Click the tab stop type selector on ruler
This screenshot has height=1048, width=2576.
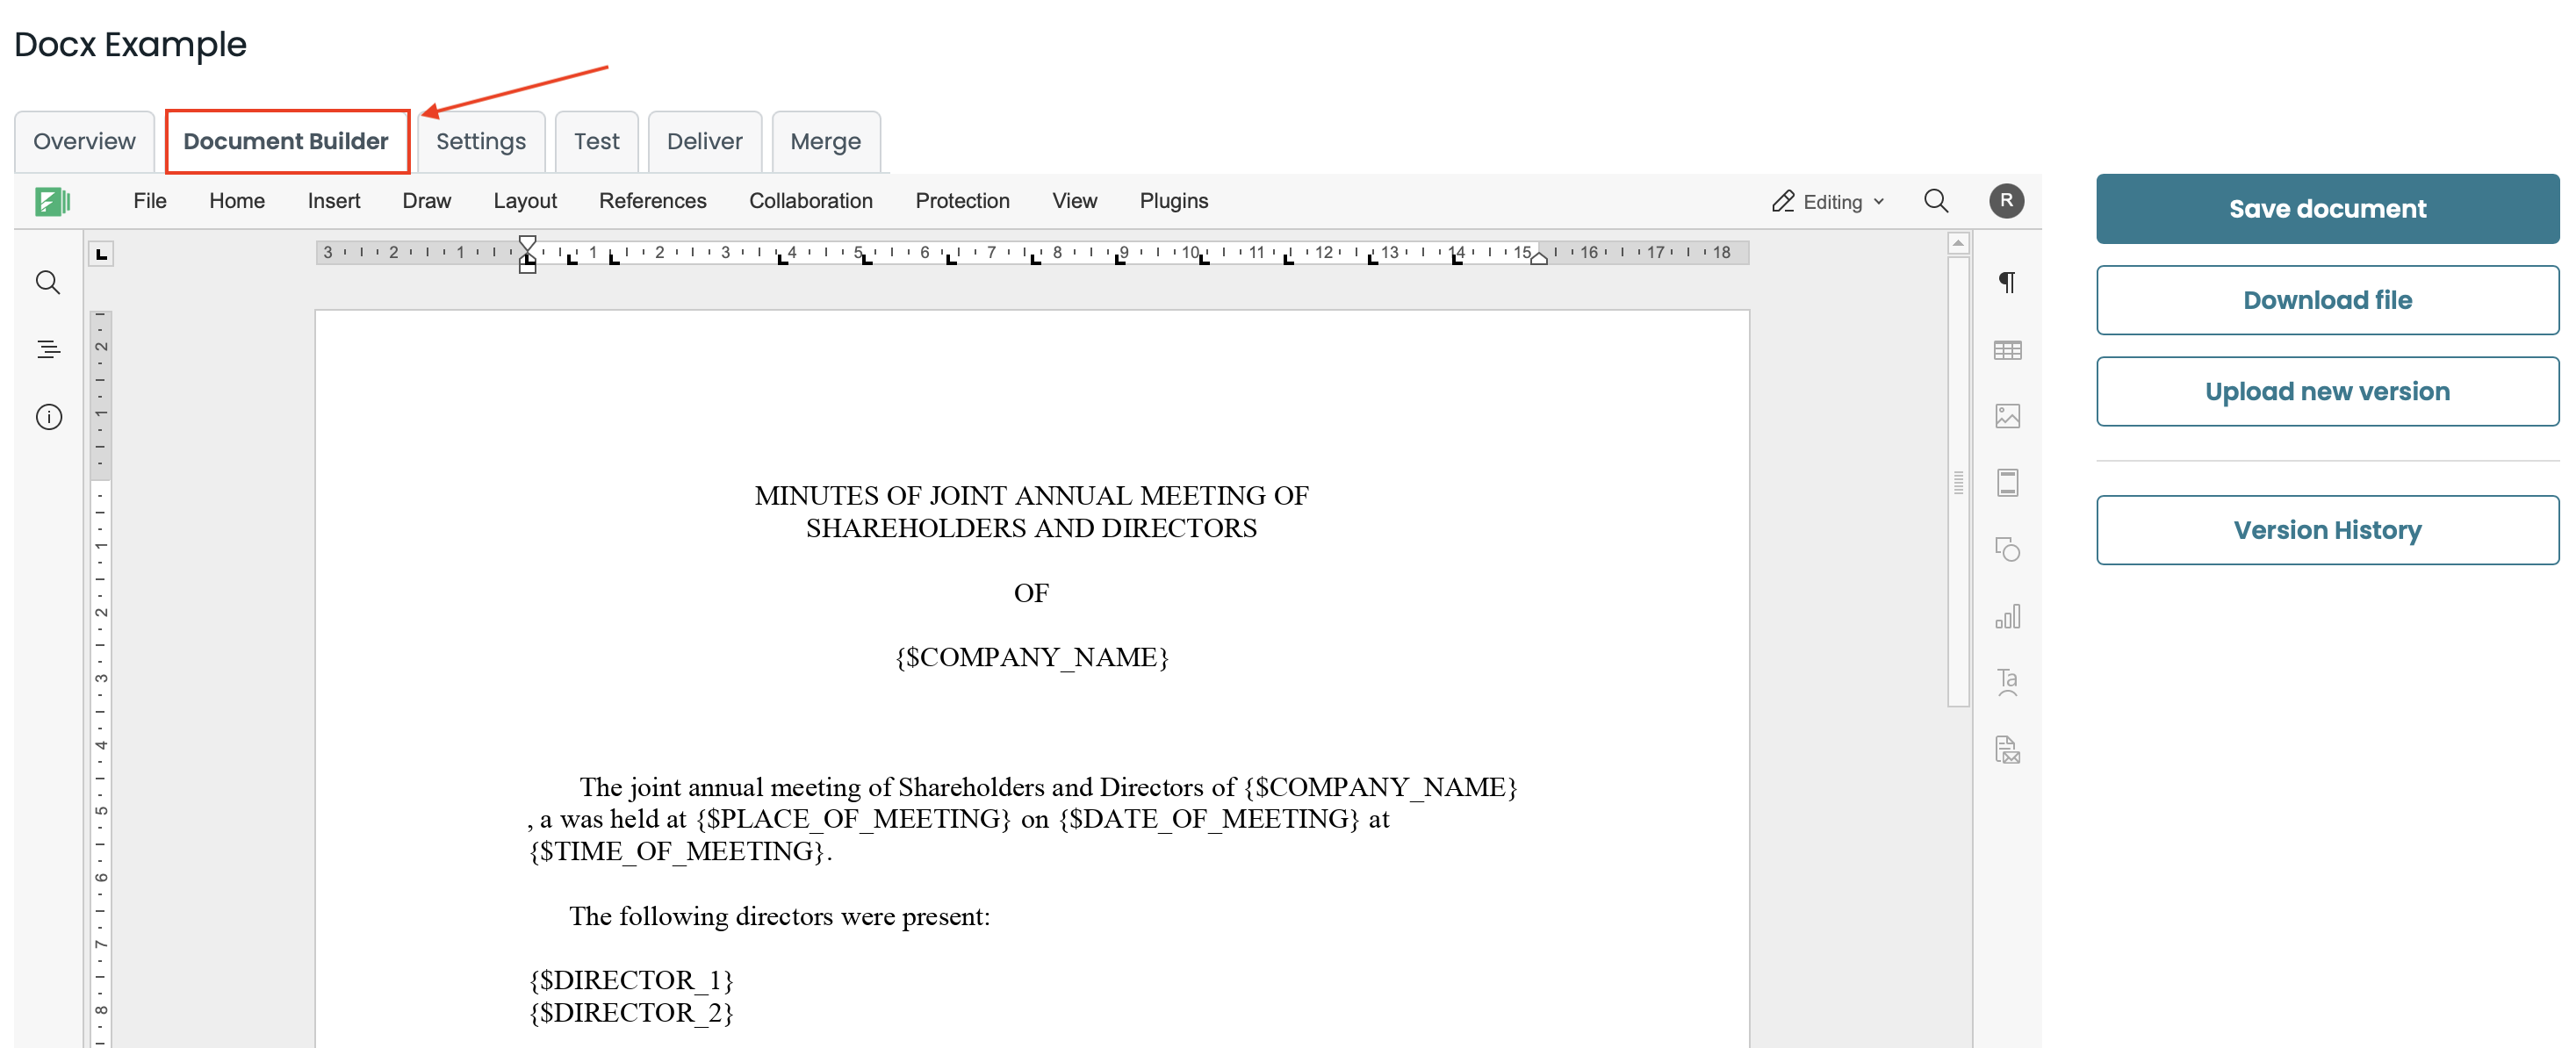(x=101, y=253)
